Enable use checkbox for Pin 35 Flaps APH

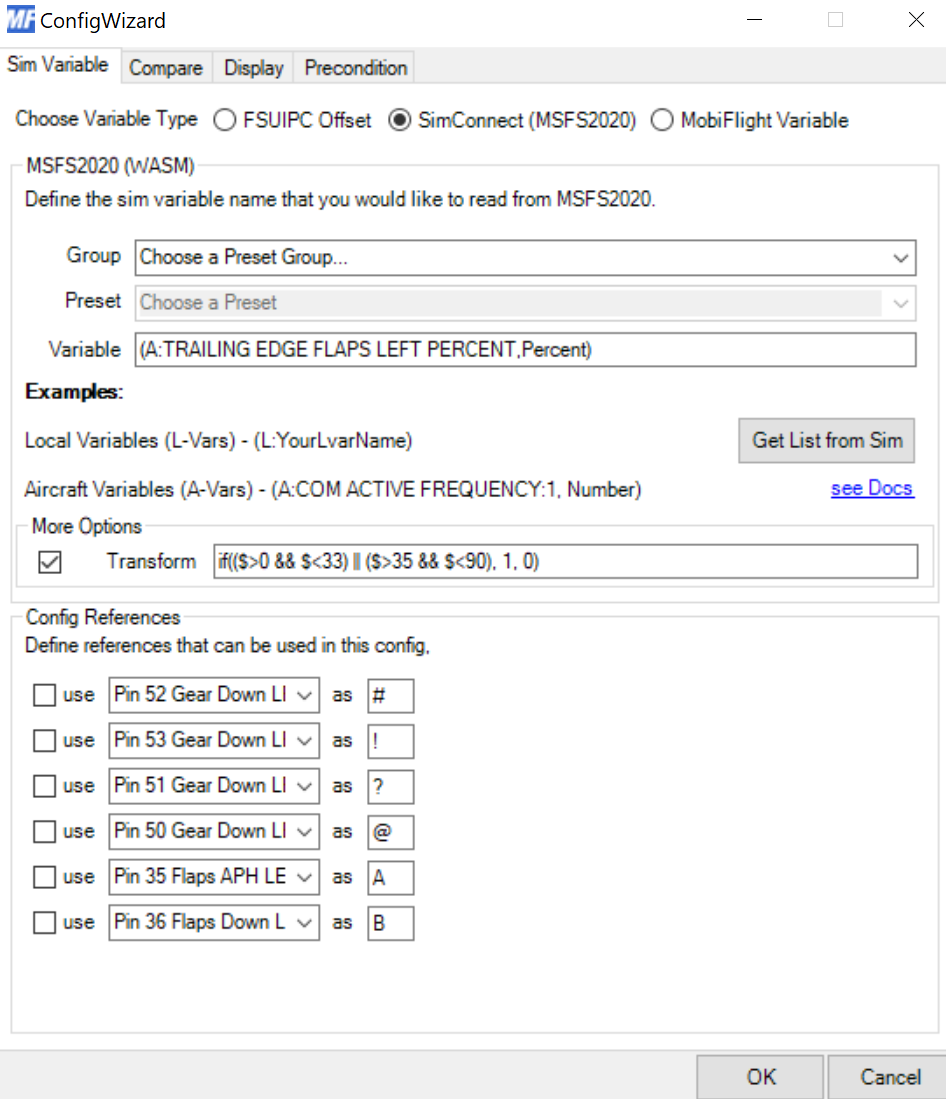(44, 877)
